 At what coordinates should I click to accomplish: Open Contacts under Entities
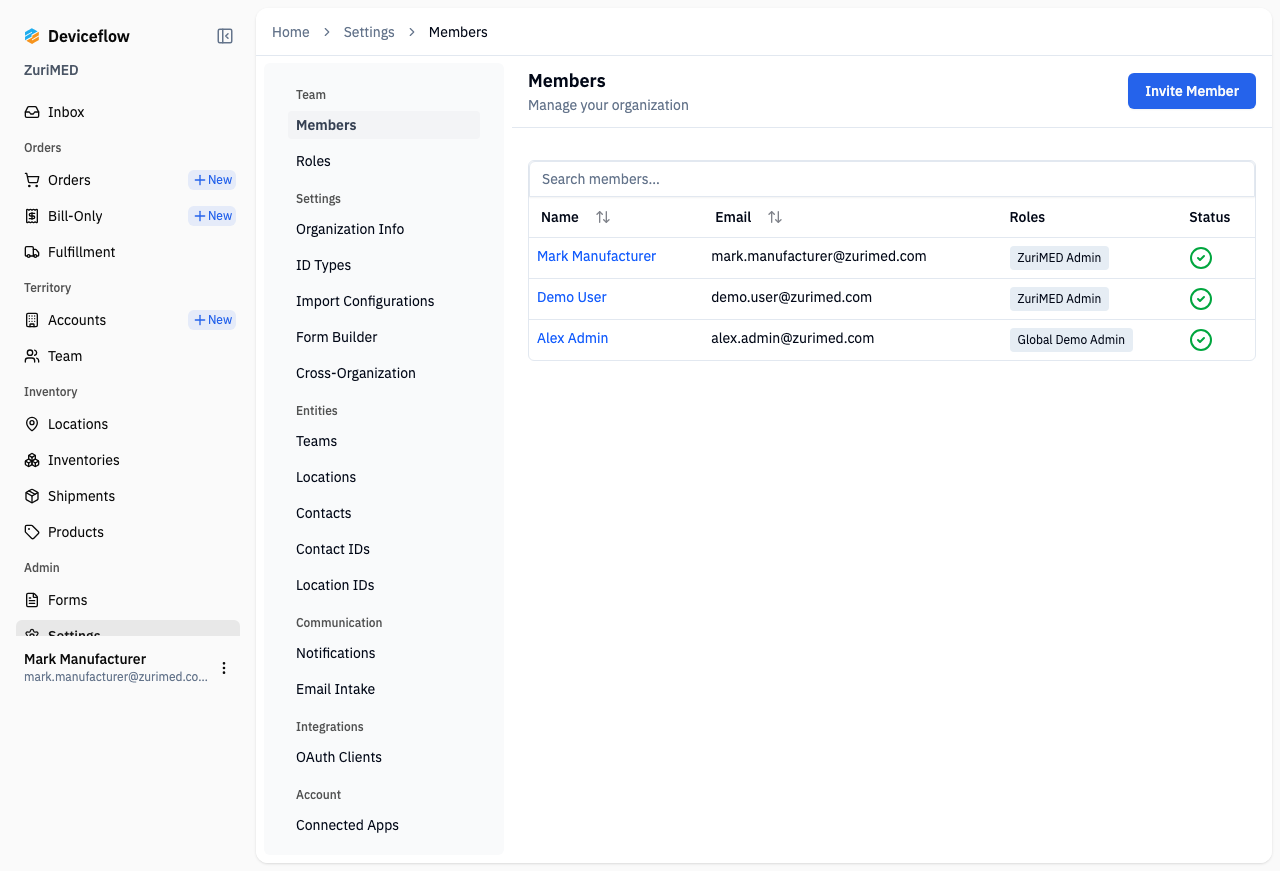[x=384, y=513]
